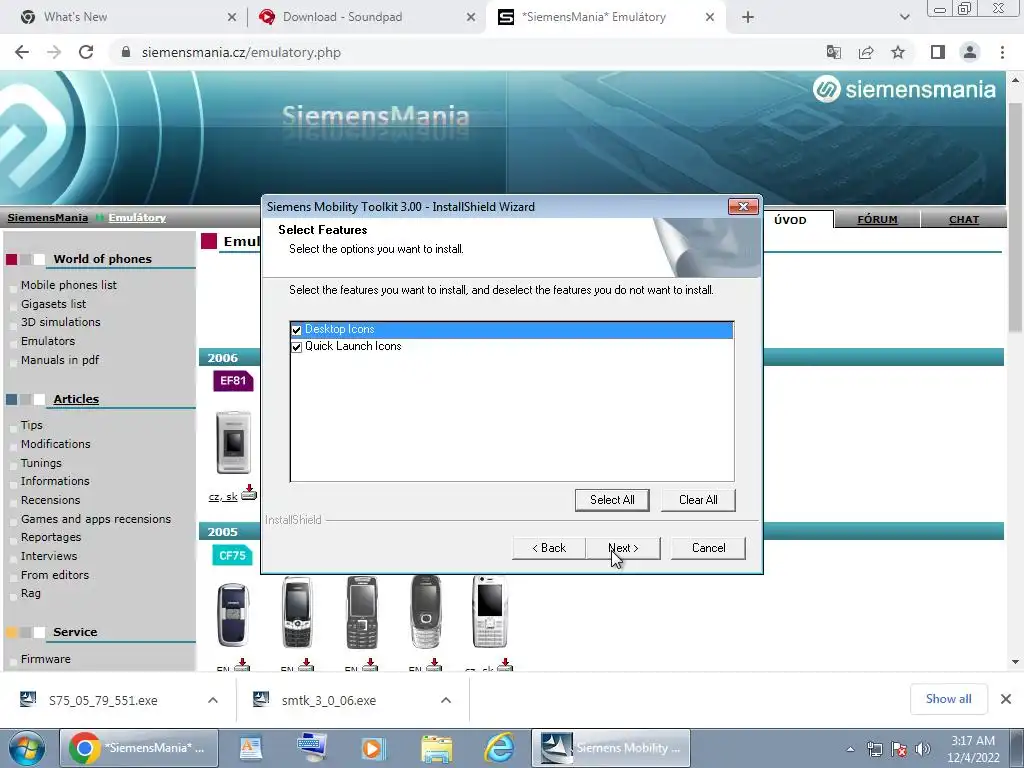Expand options for smtk_3_0_06.exe download
Image resolution: width=1024 pixels, height=768 pixels.
click(x=446, y=700)
